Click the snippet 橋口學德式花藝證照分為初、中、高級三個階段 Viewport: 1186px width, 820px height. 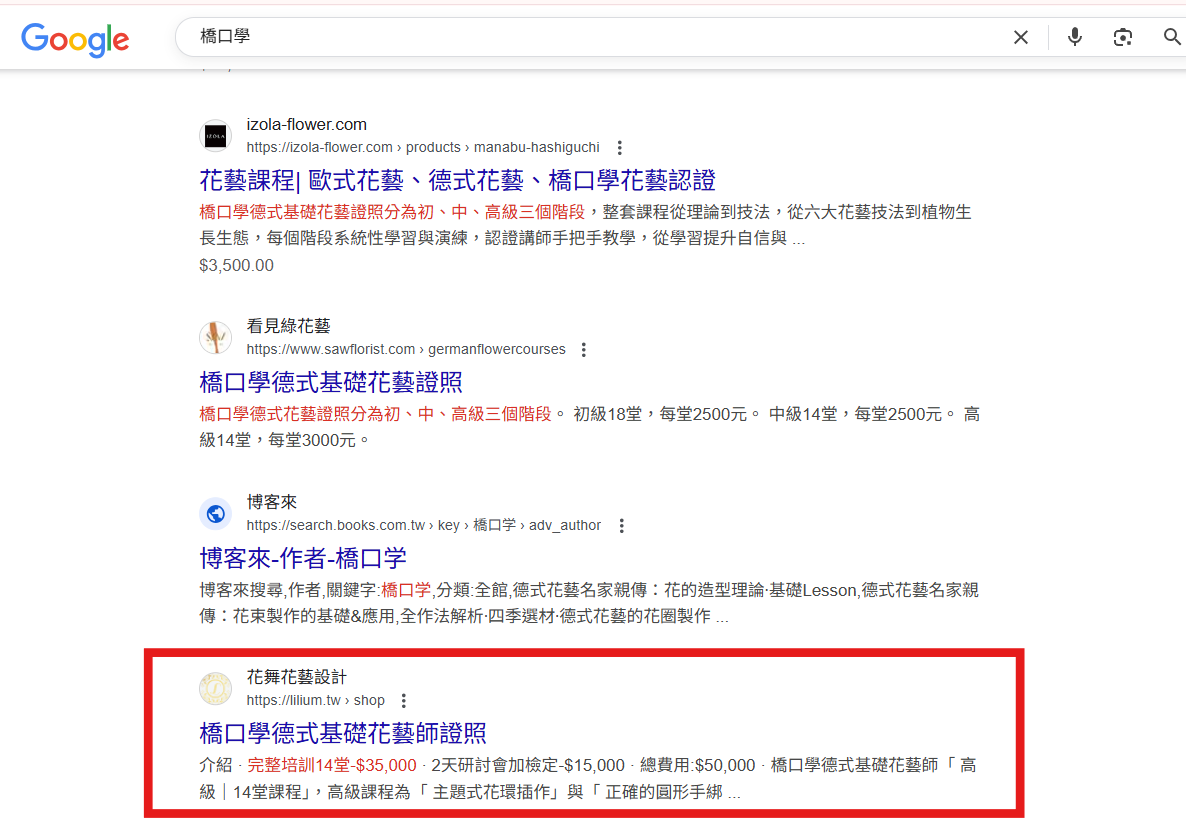coord(375,414)
